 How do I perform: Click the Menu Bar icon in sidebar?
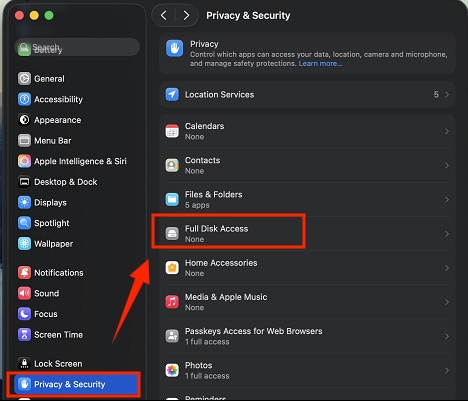(x=24, y=140)
